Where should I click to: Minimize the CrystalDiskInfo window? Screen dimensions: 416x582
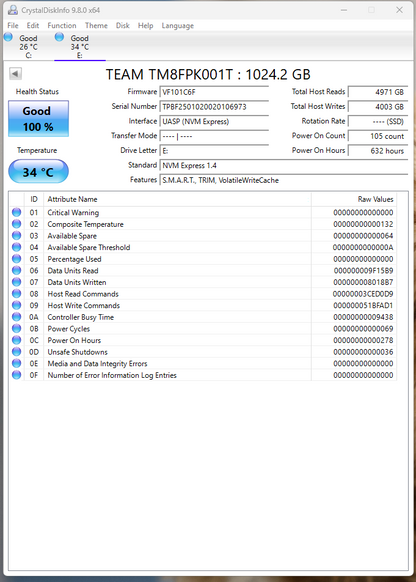coord(344,10)
